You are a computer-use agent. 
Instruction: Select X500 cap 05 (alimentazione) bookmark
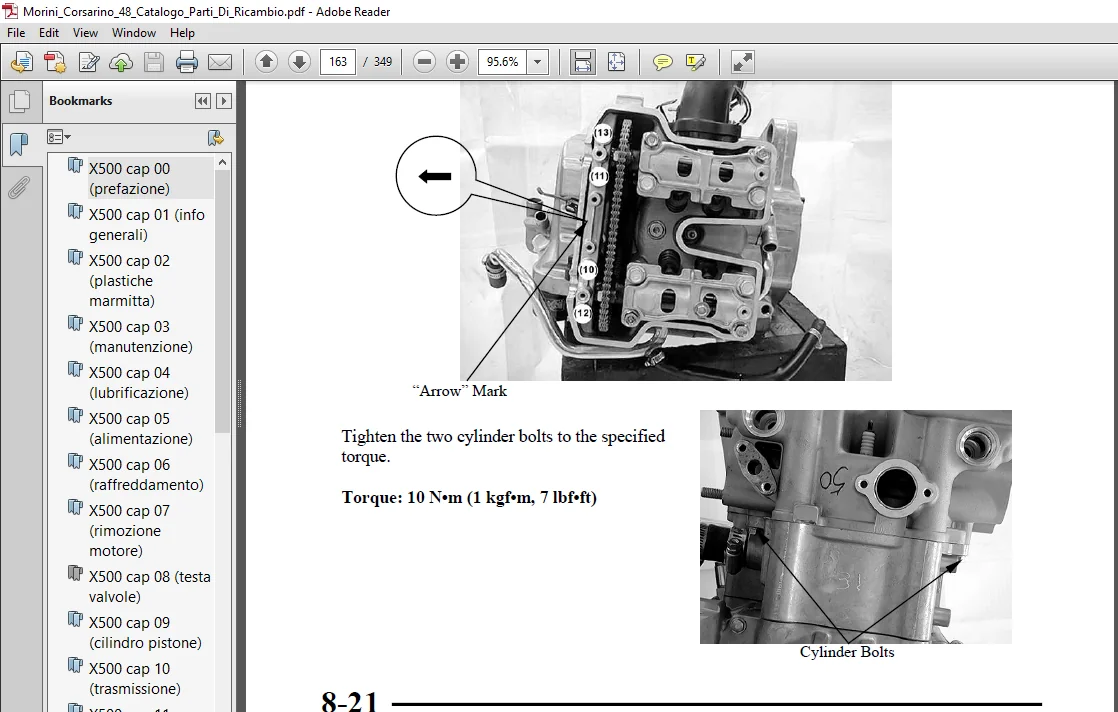pyautogui.click(x=140, y=428)
